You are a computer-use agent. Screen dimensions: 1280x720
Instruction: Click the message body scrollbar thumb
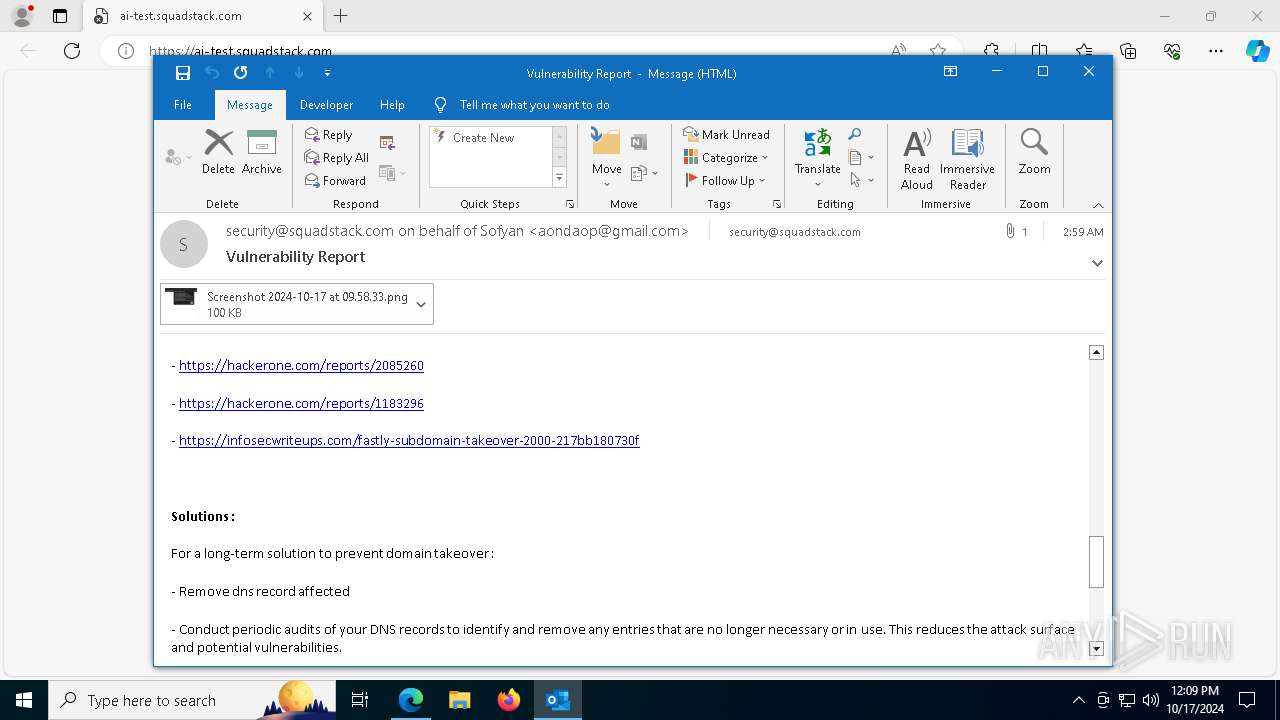click(x=1097, y=562)
